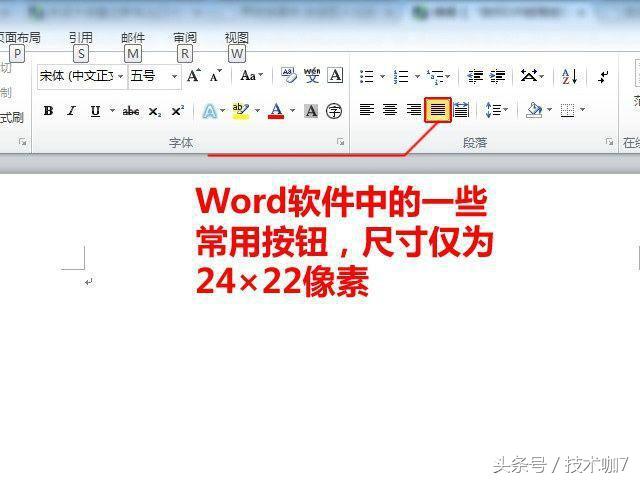Toggle strikethrough abc button
The width and height of the screenshot is (640, 480).
131,111
